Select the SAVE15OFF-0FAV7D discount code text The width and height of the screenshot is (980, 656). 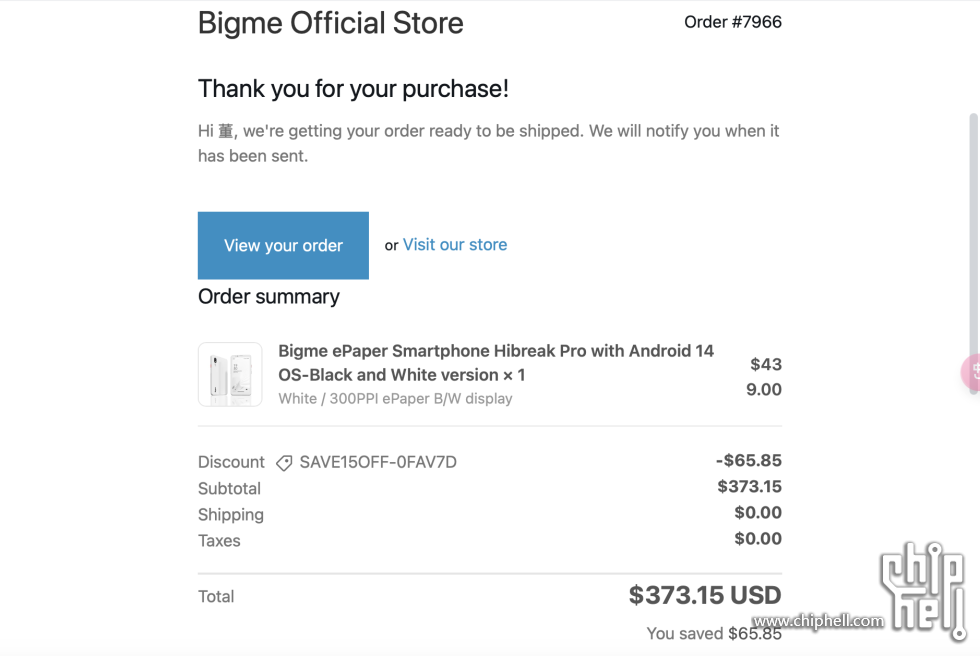pyautogui.click(x=378, y=462)
